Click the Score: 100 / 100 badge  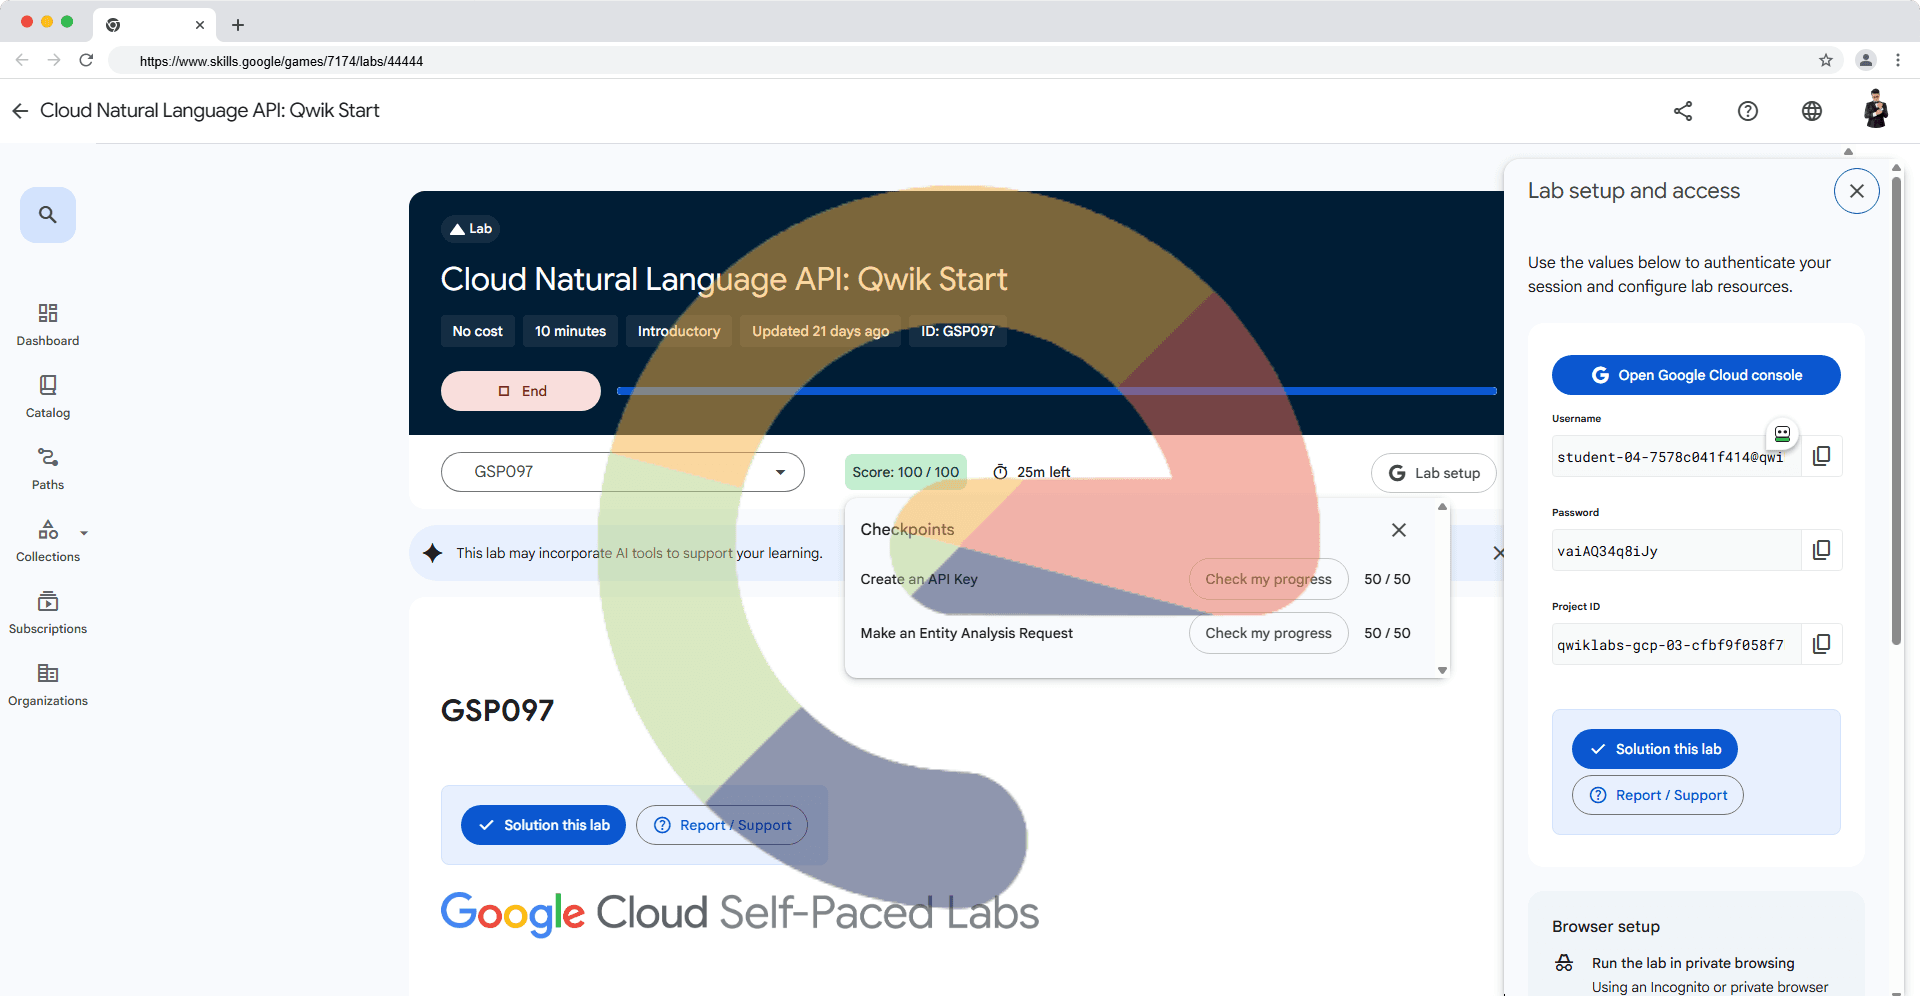906,472
